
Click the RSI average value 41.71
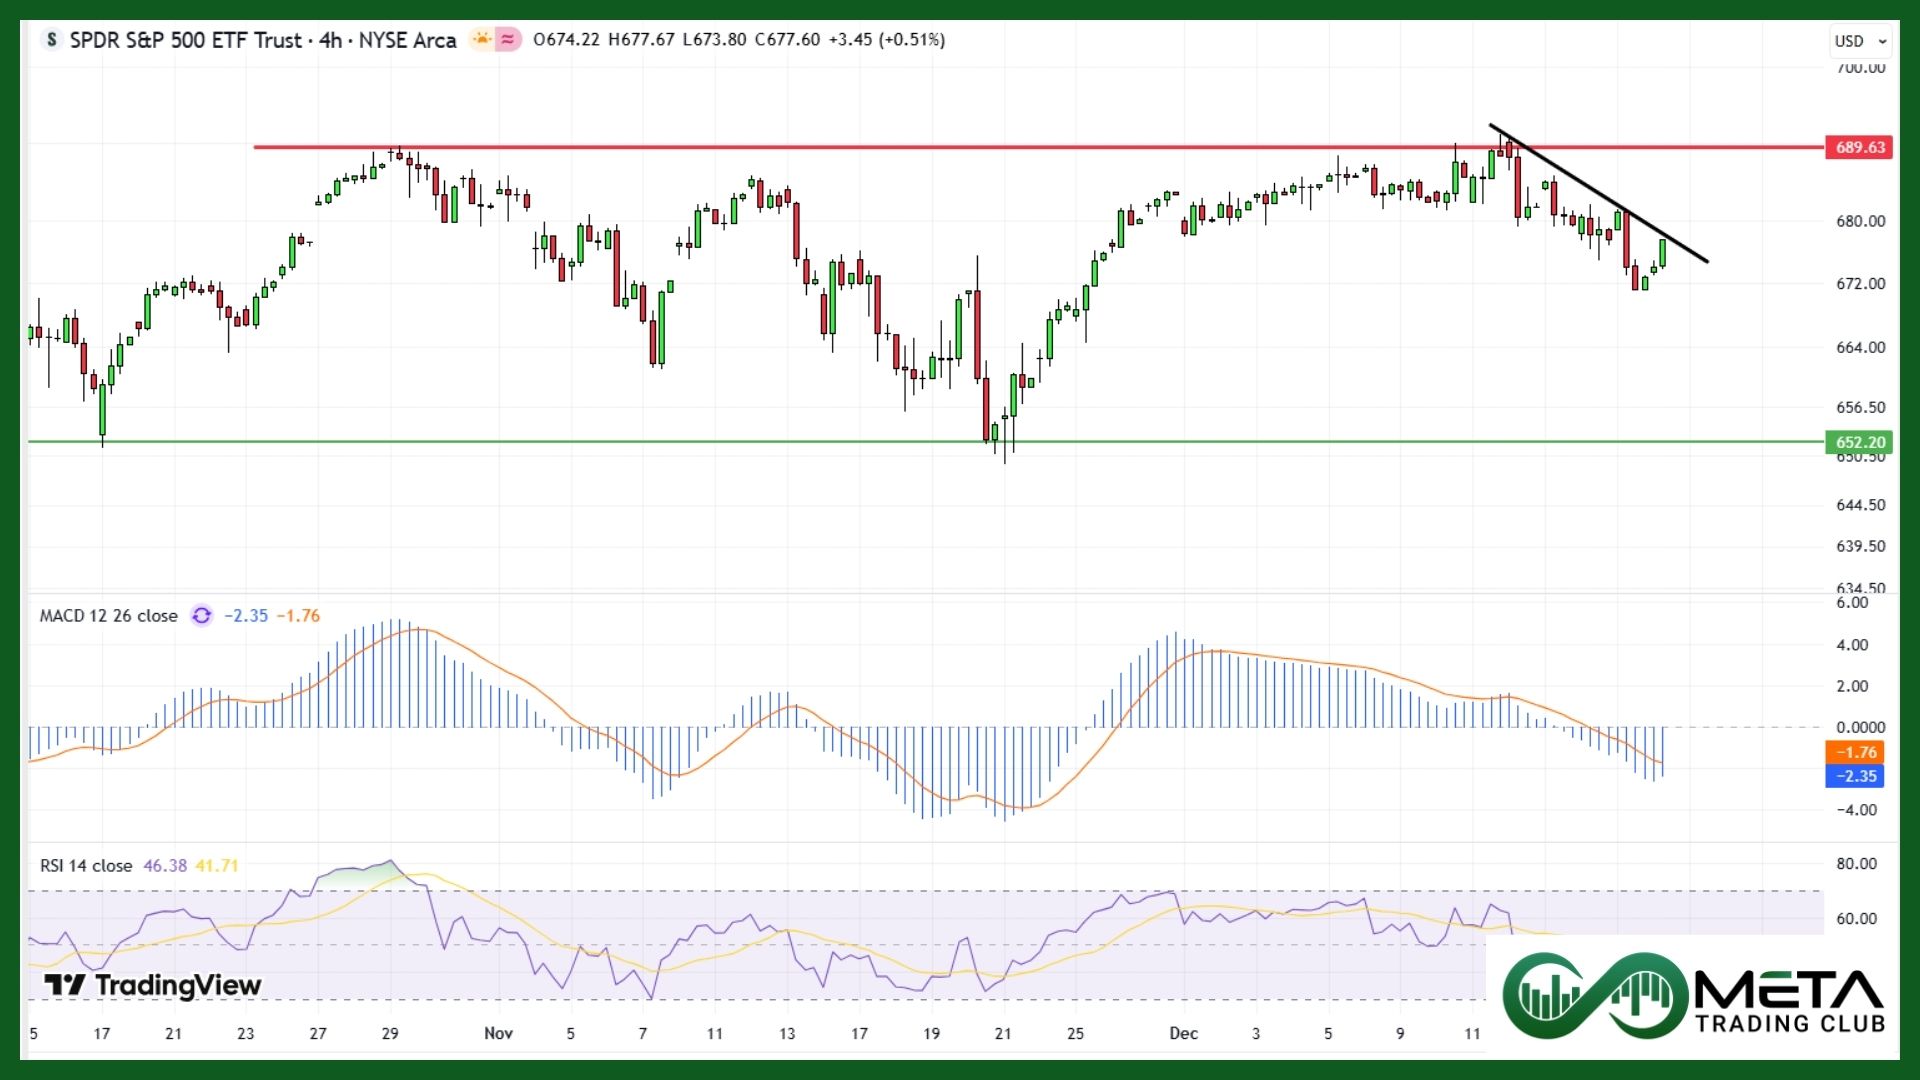(x=217, y=866)
